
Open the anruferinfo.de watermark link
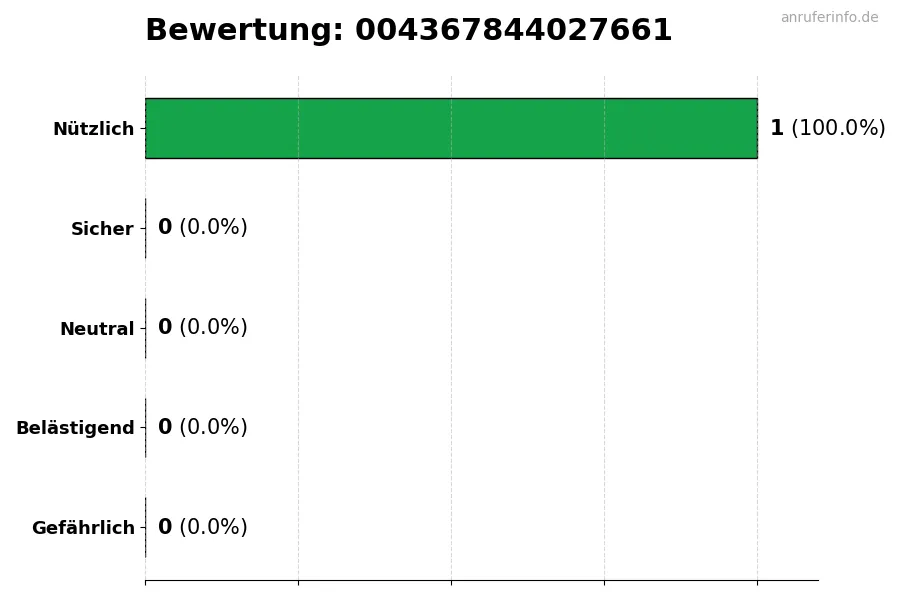829,17
